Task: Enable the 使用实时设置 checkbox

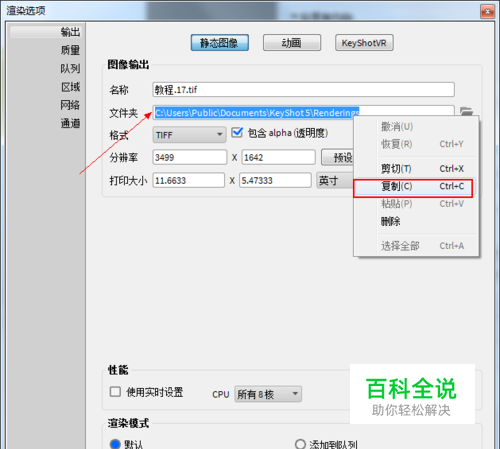Action: 115,391
